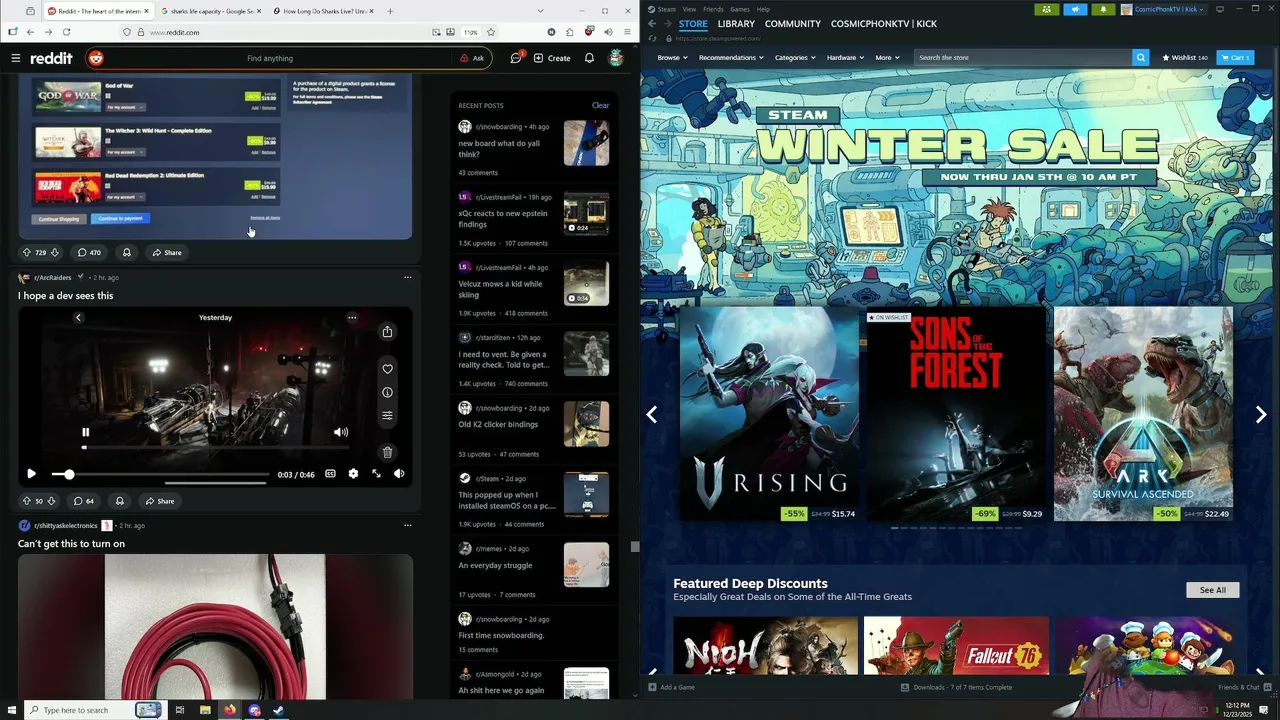Open the Reddit hamburger side menu
The width and height of the screenshot is (1280, 720).
tap(16, 58)
